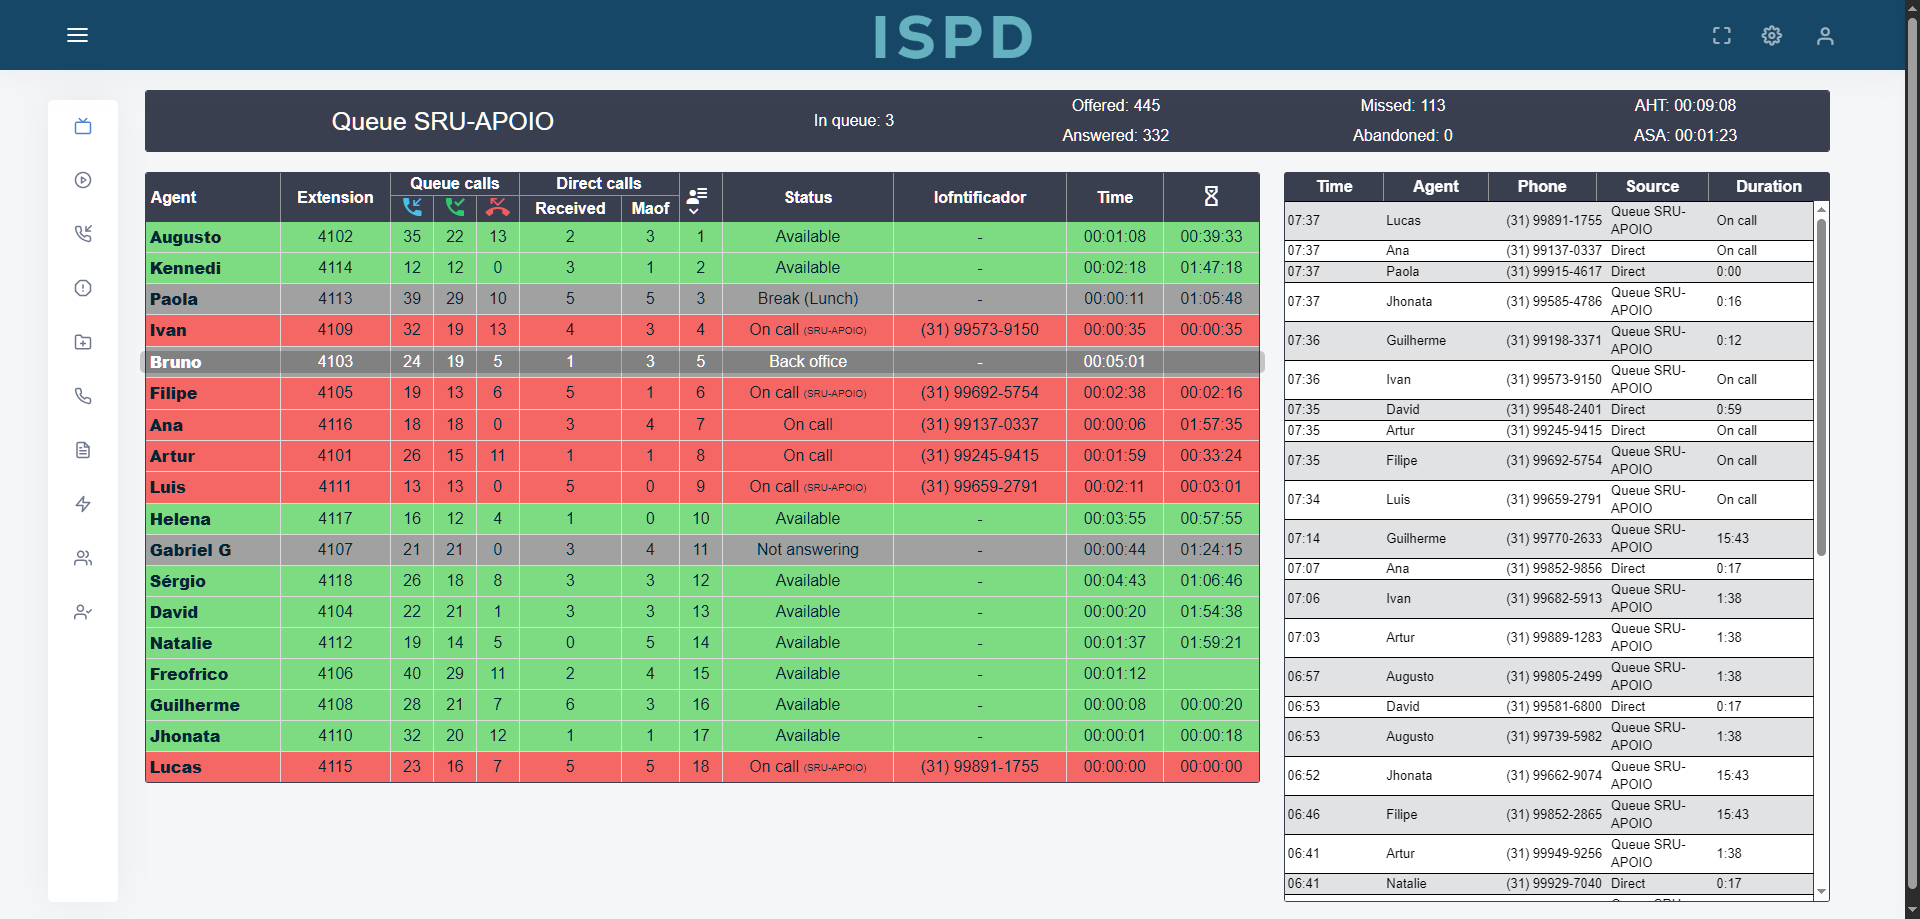Select agent Freofrico in the table
1920x919 pixels.
pos(189,674)
